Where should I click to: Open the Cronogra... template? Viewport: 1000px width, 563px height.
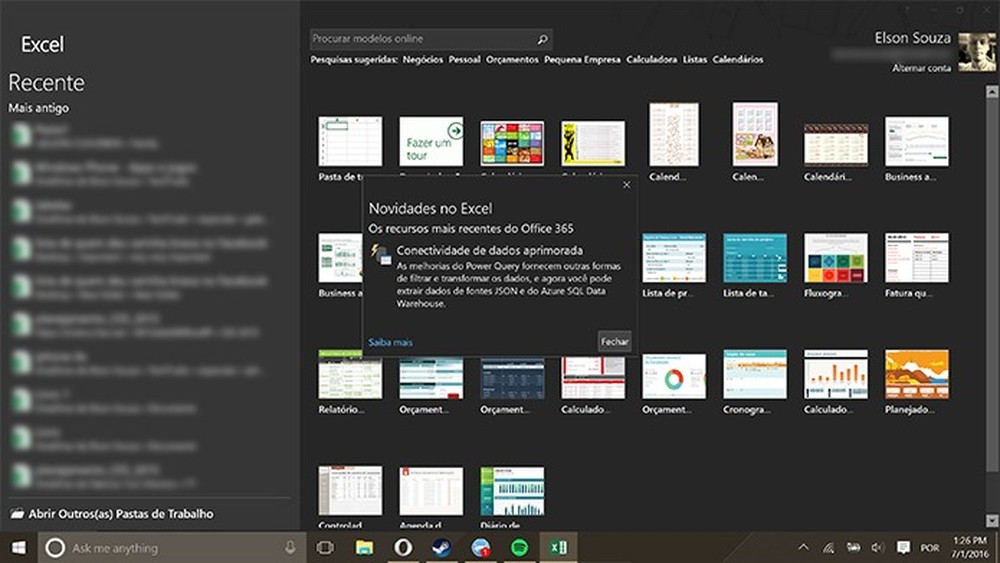pyautogui.click(x=755, y=374)
